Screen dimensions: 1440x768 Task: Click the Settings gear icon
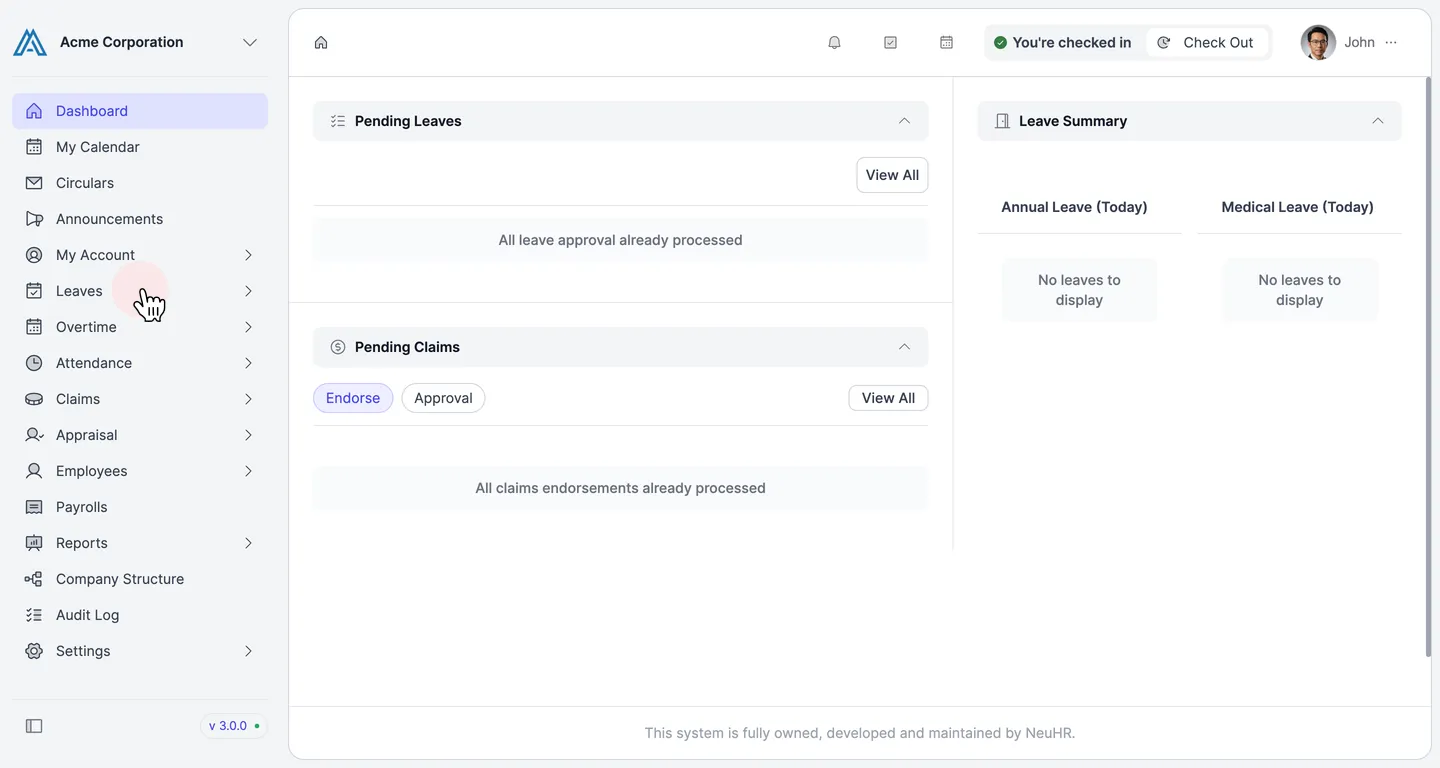(x=34, y=651)
